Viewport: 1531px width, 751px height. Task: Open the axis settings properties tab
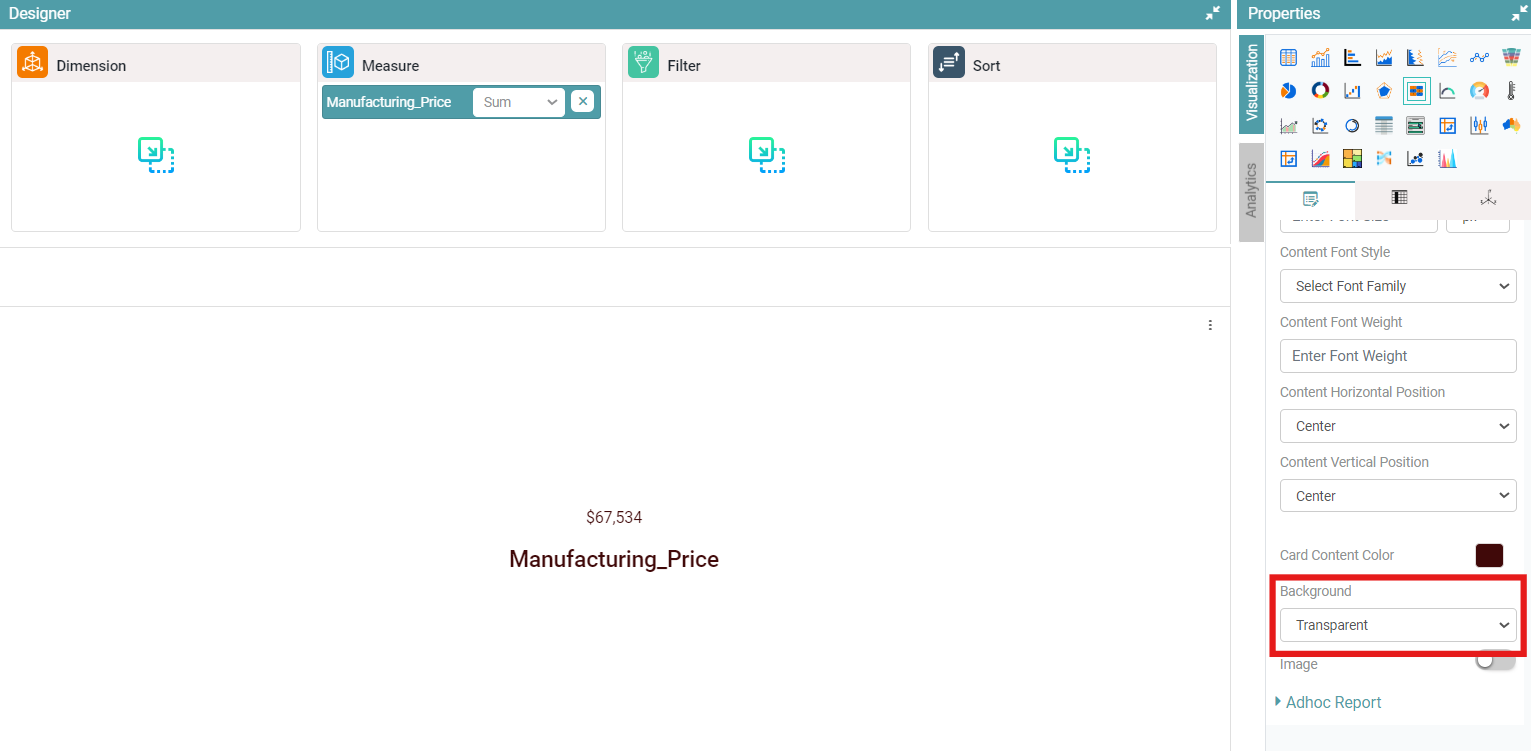(x=1487, y=198)
